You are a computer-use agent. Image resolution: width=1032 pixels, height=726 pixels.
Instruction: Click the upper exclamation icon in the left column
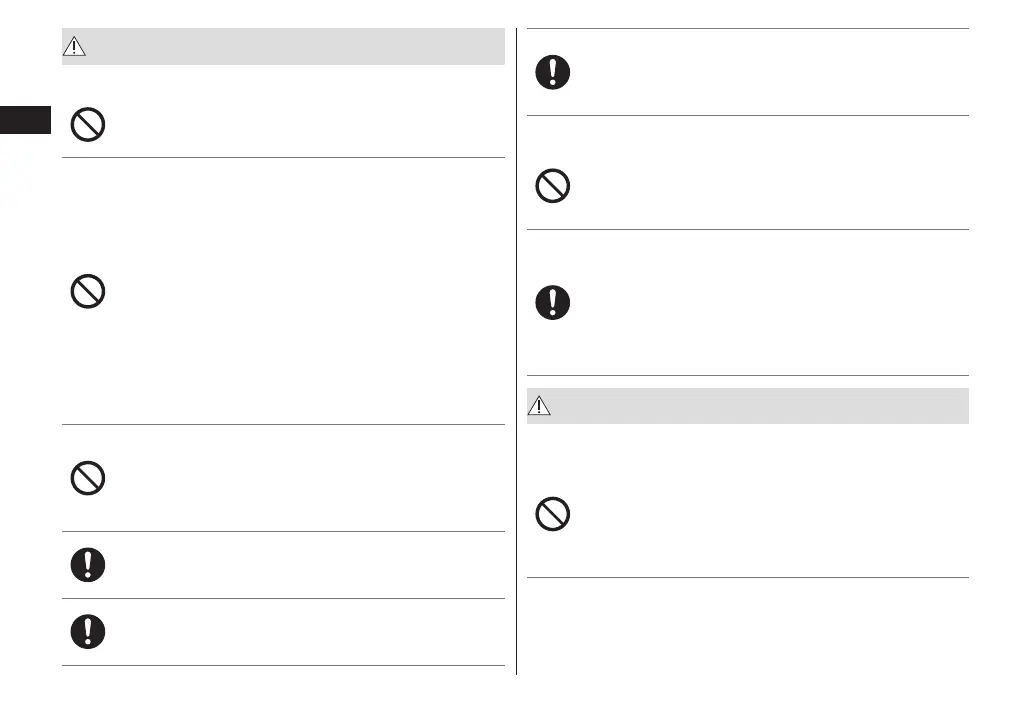point(88,565)
